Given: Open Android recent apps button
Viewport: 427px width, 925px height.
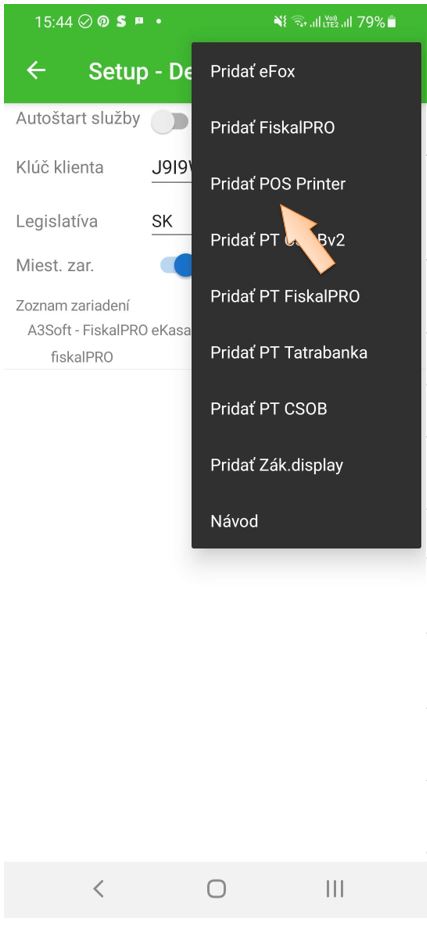Looking at the screenshot, I should tap(335, 888).
